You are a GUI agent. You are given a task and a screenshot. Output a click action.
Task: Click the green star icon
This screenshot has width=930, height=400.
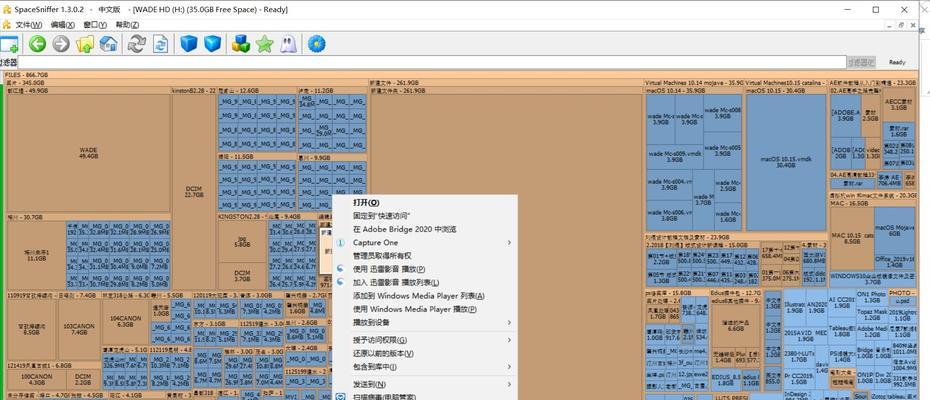(264, 43)
